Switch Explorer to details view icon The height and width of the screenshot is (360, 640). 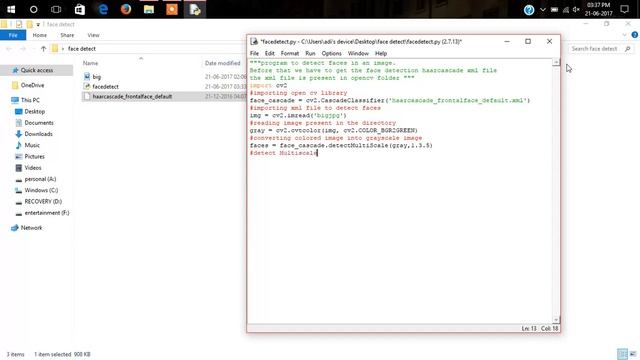622,354
